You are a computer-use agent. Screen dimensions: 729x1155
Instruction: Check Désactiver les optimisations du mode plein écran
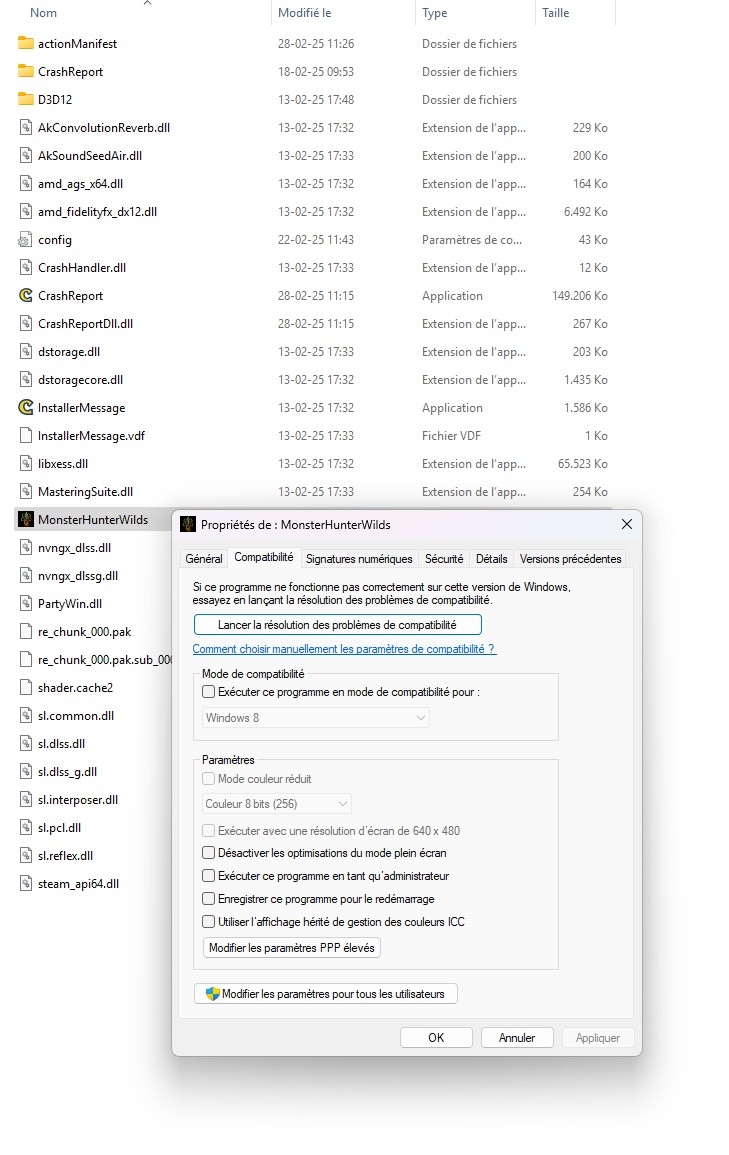(x=209, y=853)
